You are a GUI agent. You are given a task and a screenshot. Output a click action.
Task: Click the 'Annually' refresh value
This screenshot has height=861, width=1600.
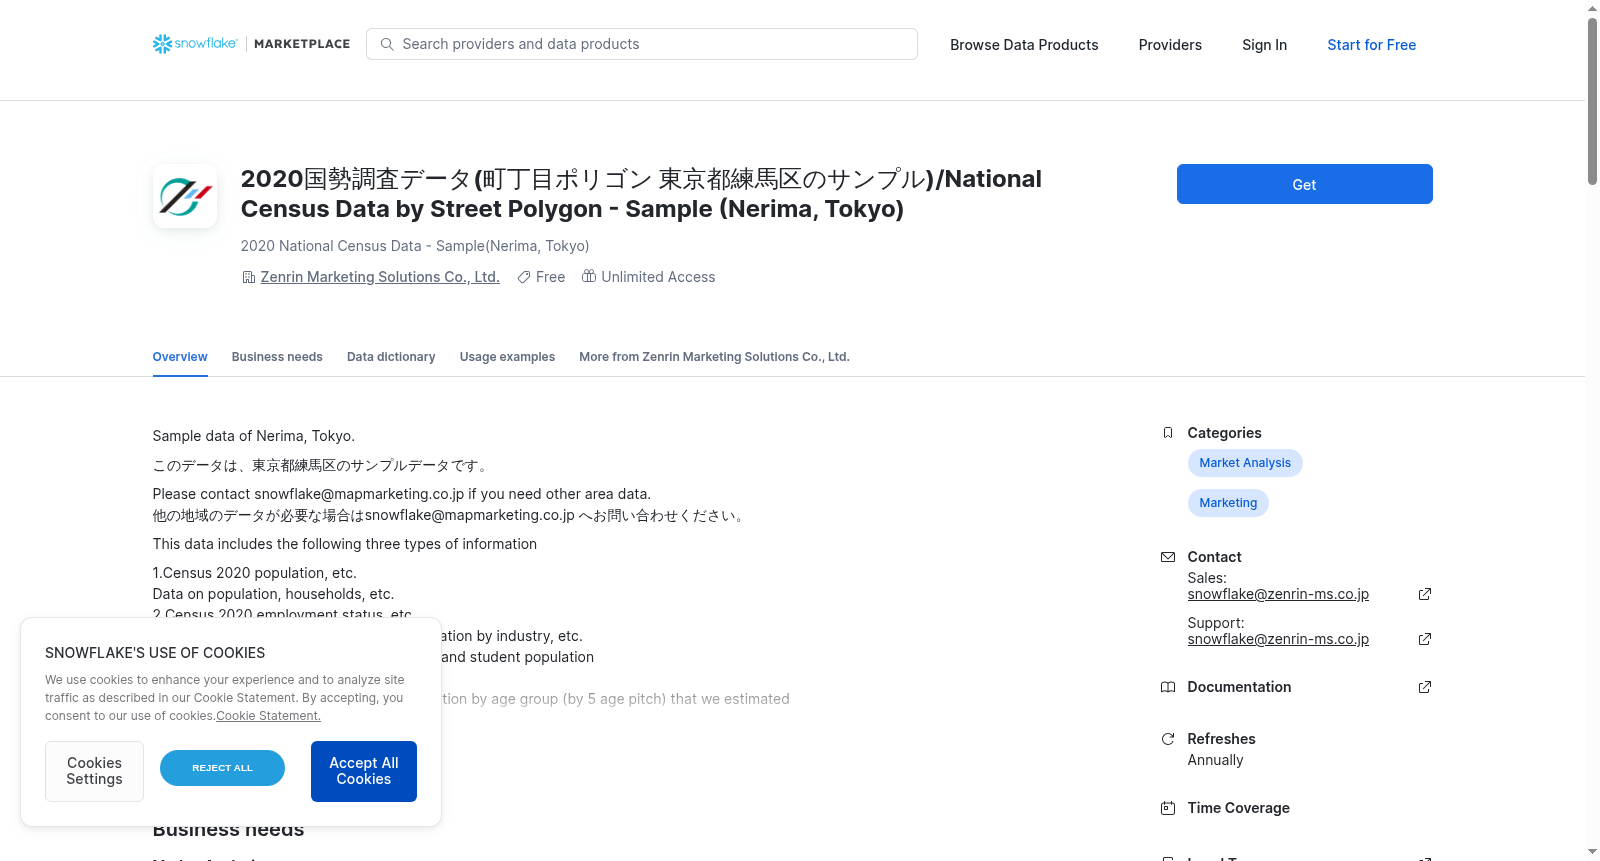tap(1215, 760)
